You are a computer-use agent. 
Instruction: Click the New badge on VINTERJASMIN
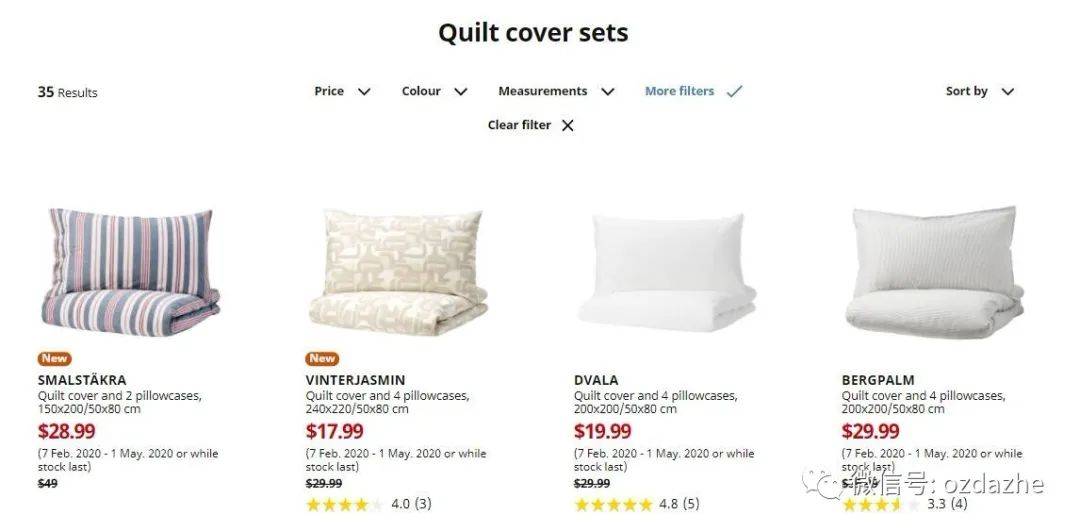pyautogui.click(x=322, y=358)
